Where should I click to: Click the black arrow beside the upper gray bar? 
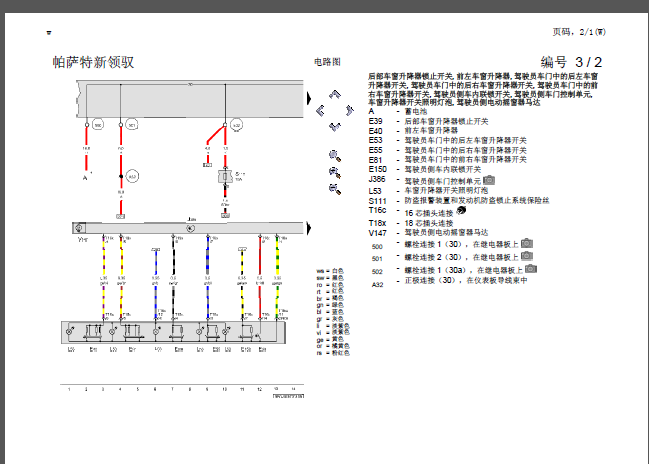309,99
